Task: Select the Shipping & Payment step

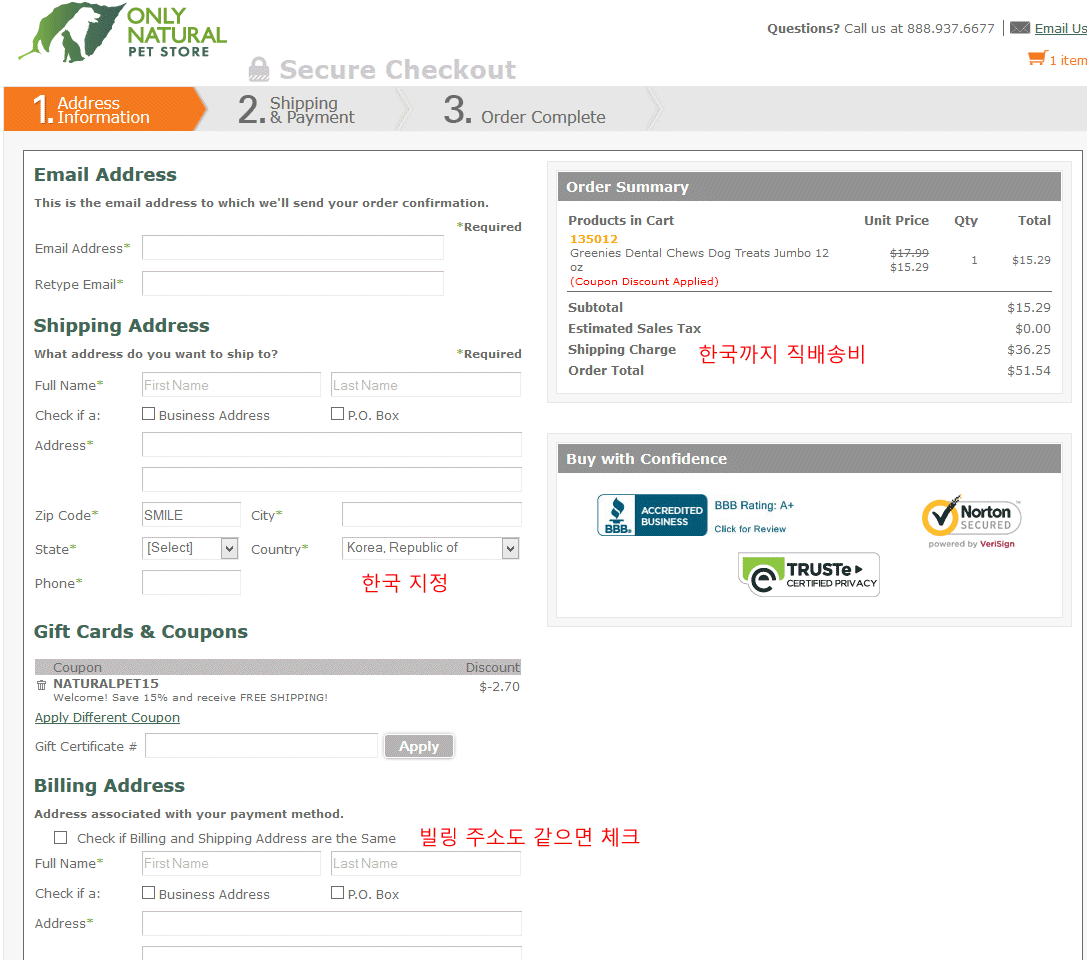Action: click(x=300, y=110)
